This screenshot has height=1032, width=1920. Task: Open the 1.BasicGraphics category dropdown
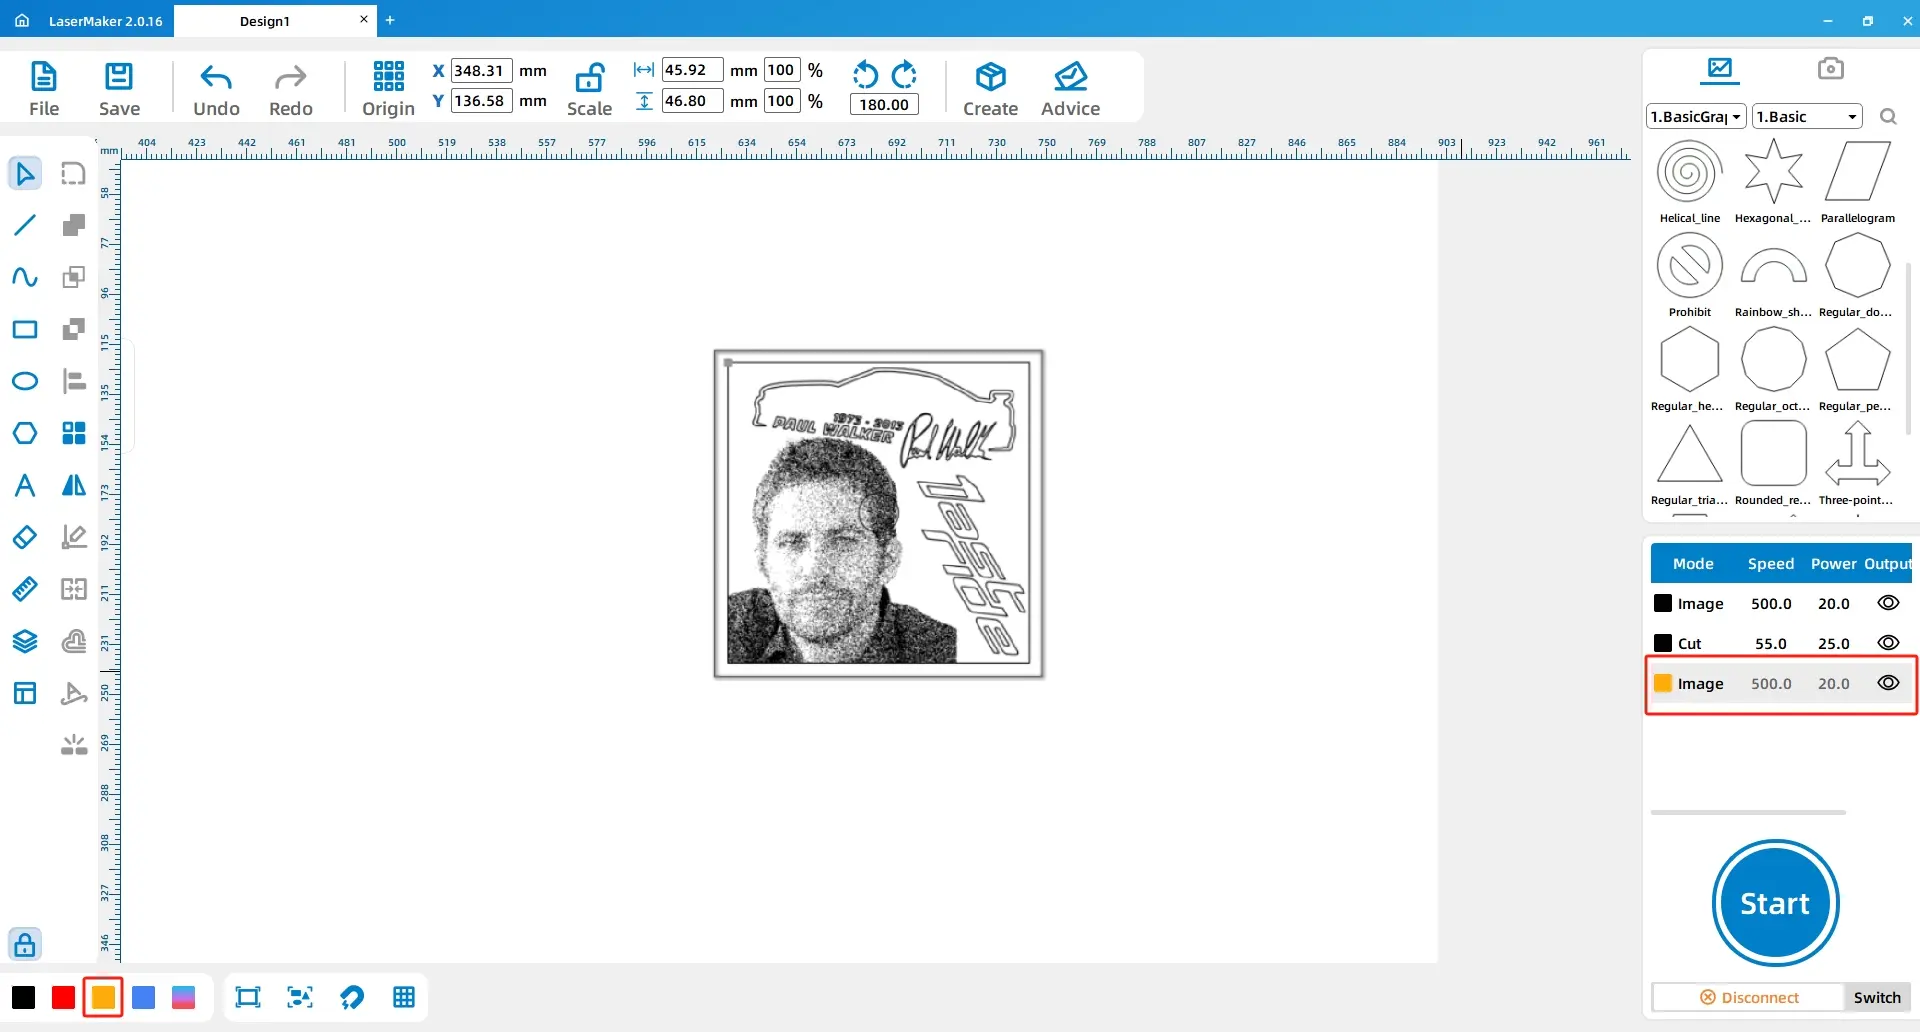coord(1696,117)
